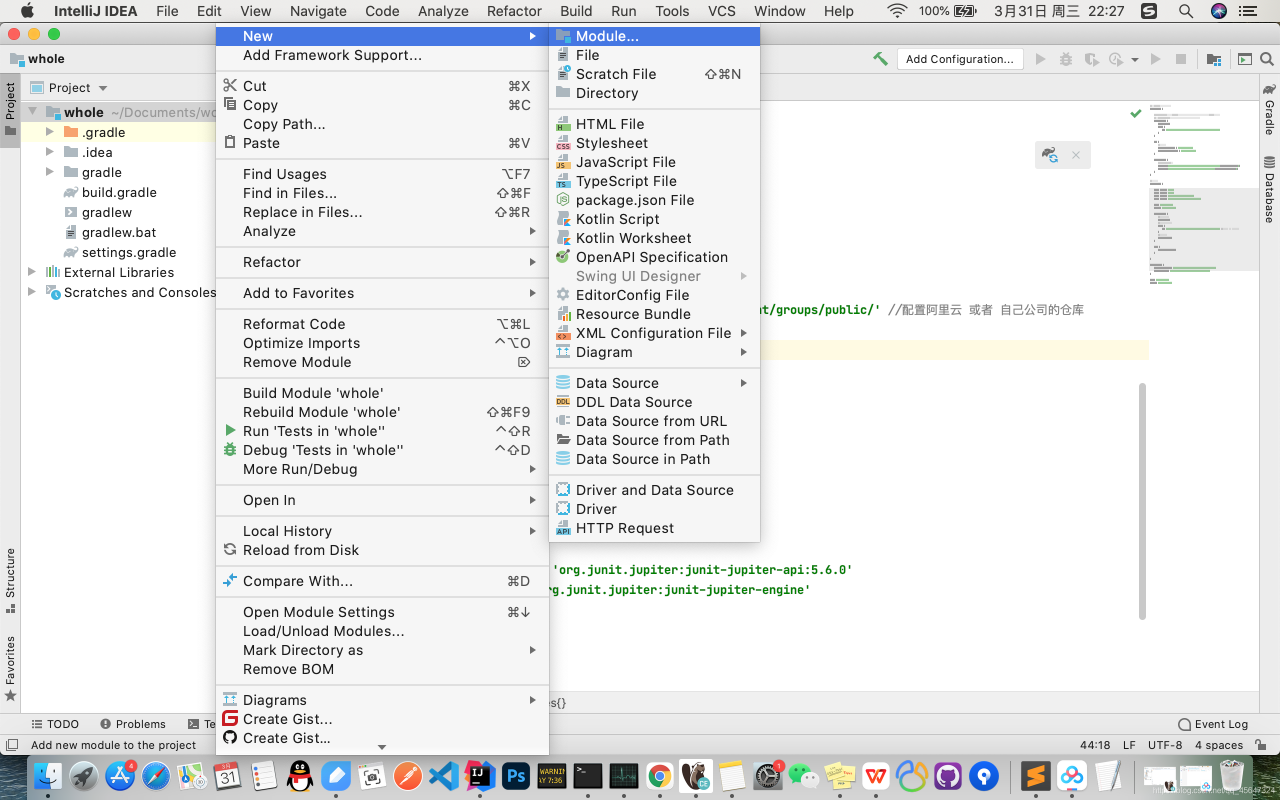Select Reformat Code in the context menu
Viewport: 1280px width, 800px height.
382,324
